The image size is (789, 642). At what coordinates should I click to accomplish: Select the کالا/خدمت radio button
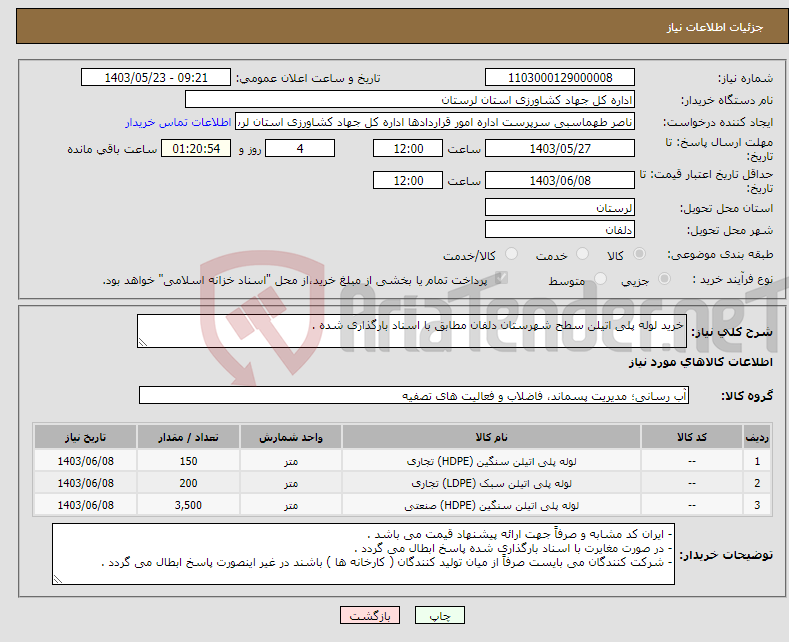coord(511,254)
